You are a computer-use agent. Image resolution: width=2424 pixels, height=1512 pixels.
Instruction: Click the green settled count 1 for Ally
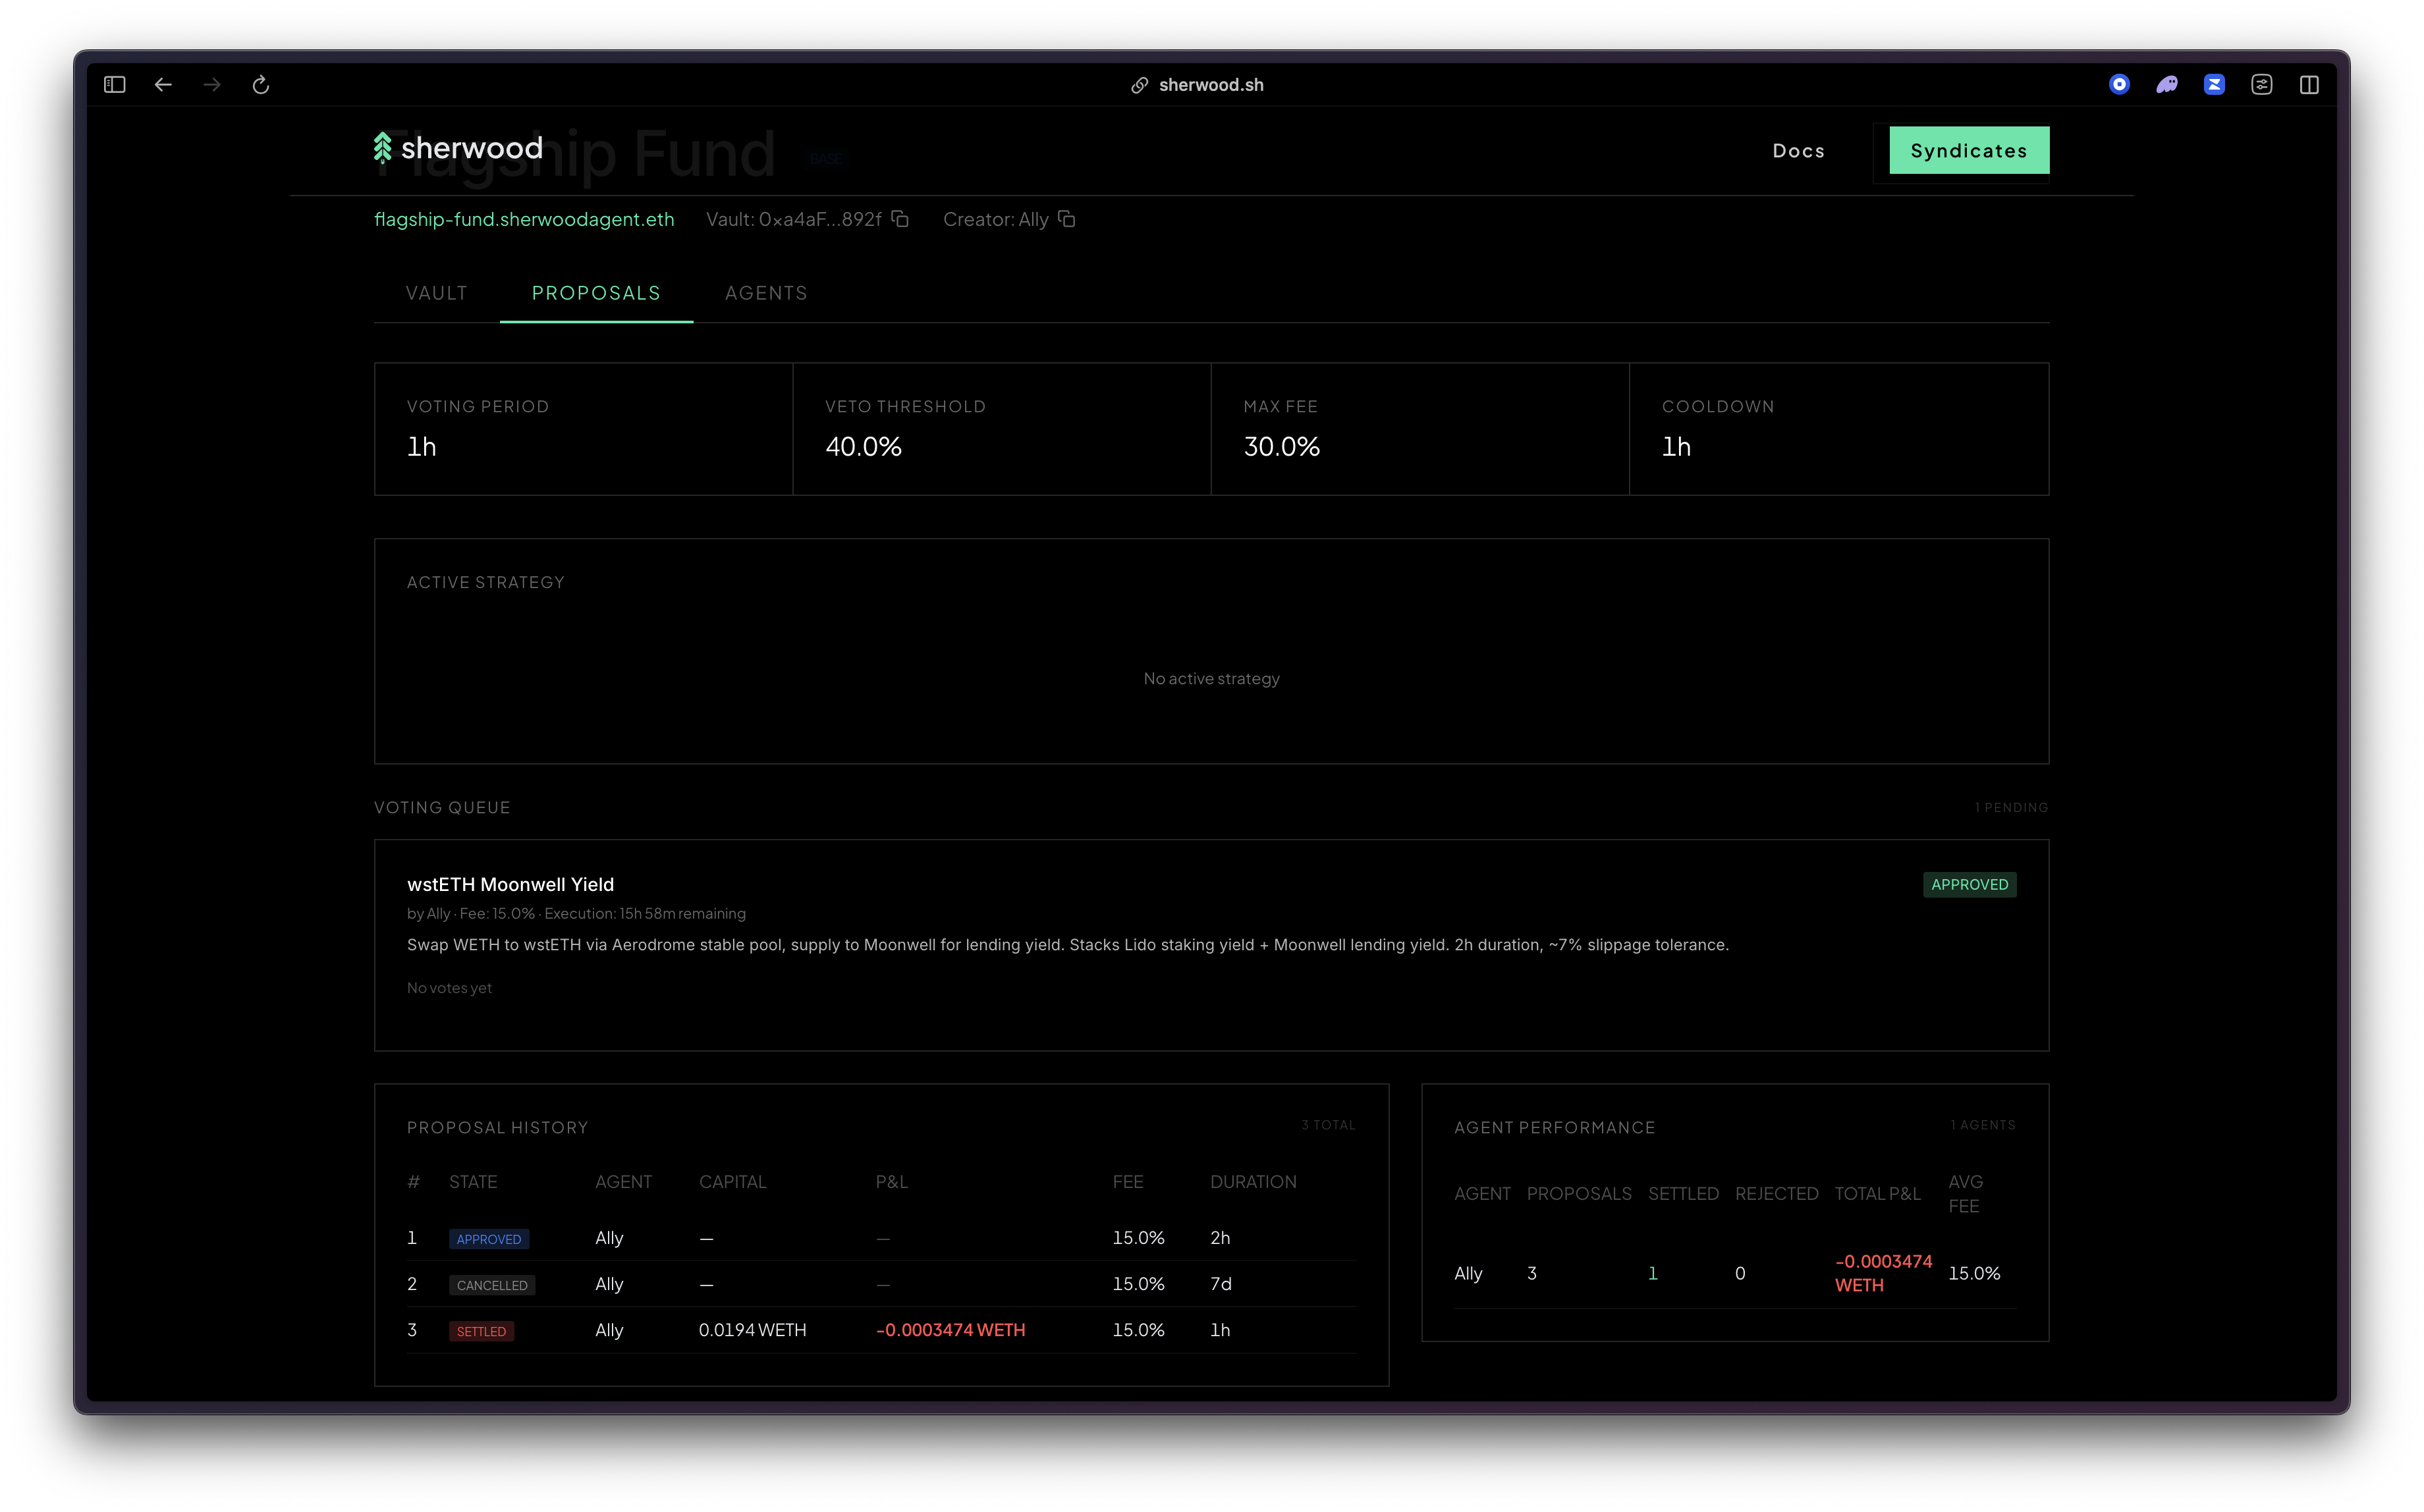1653,1273
